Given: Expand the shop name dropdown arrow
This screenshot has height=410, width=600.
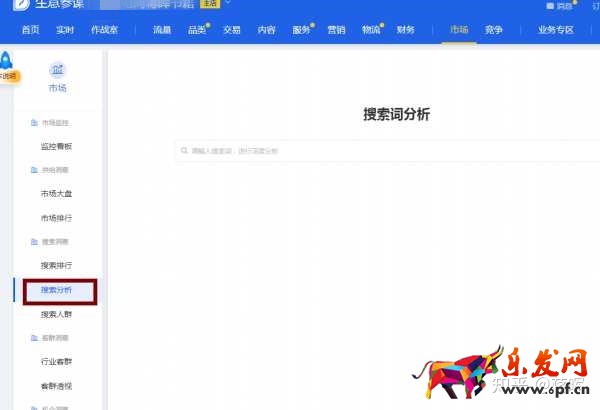Looking at the screenshot, I should 227,4.
